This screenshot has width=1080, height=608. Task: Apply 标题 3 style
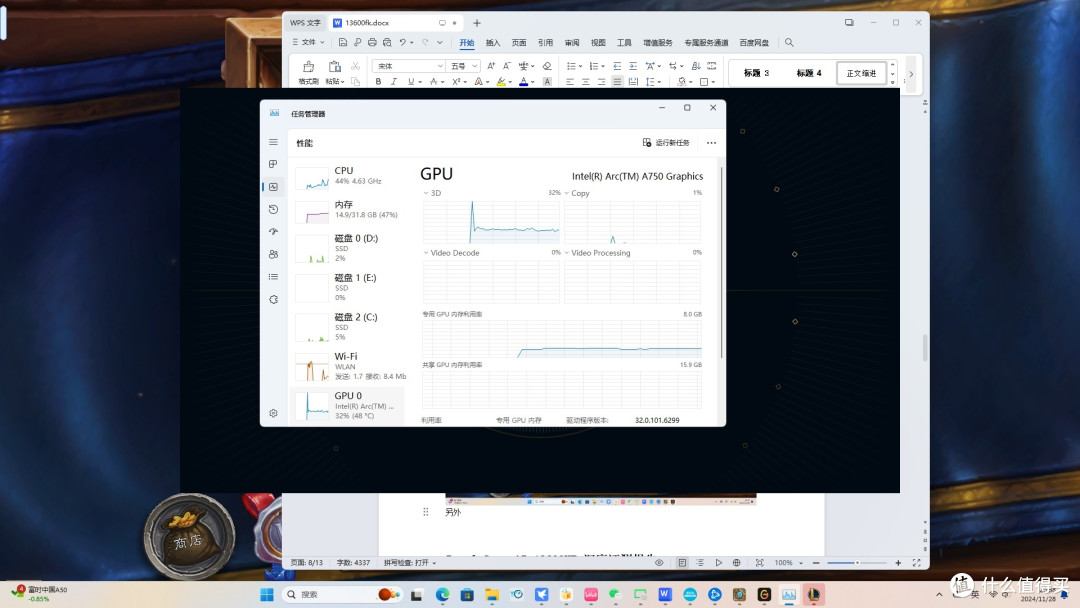pyautogui.click(x=756, y=73)
